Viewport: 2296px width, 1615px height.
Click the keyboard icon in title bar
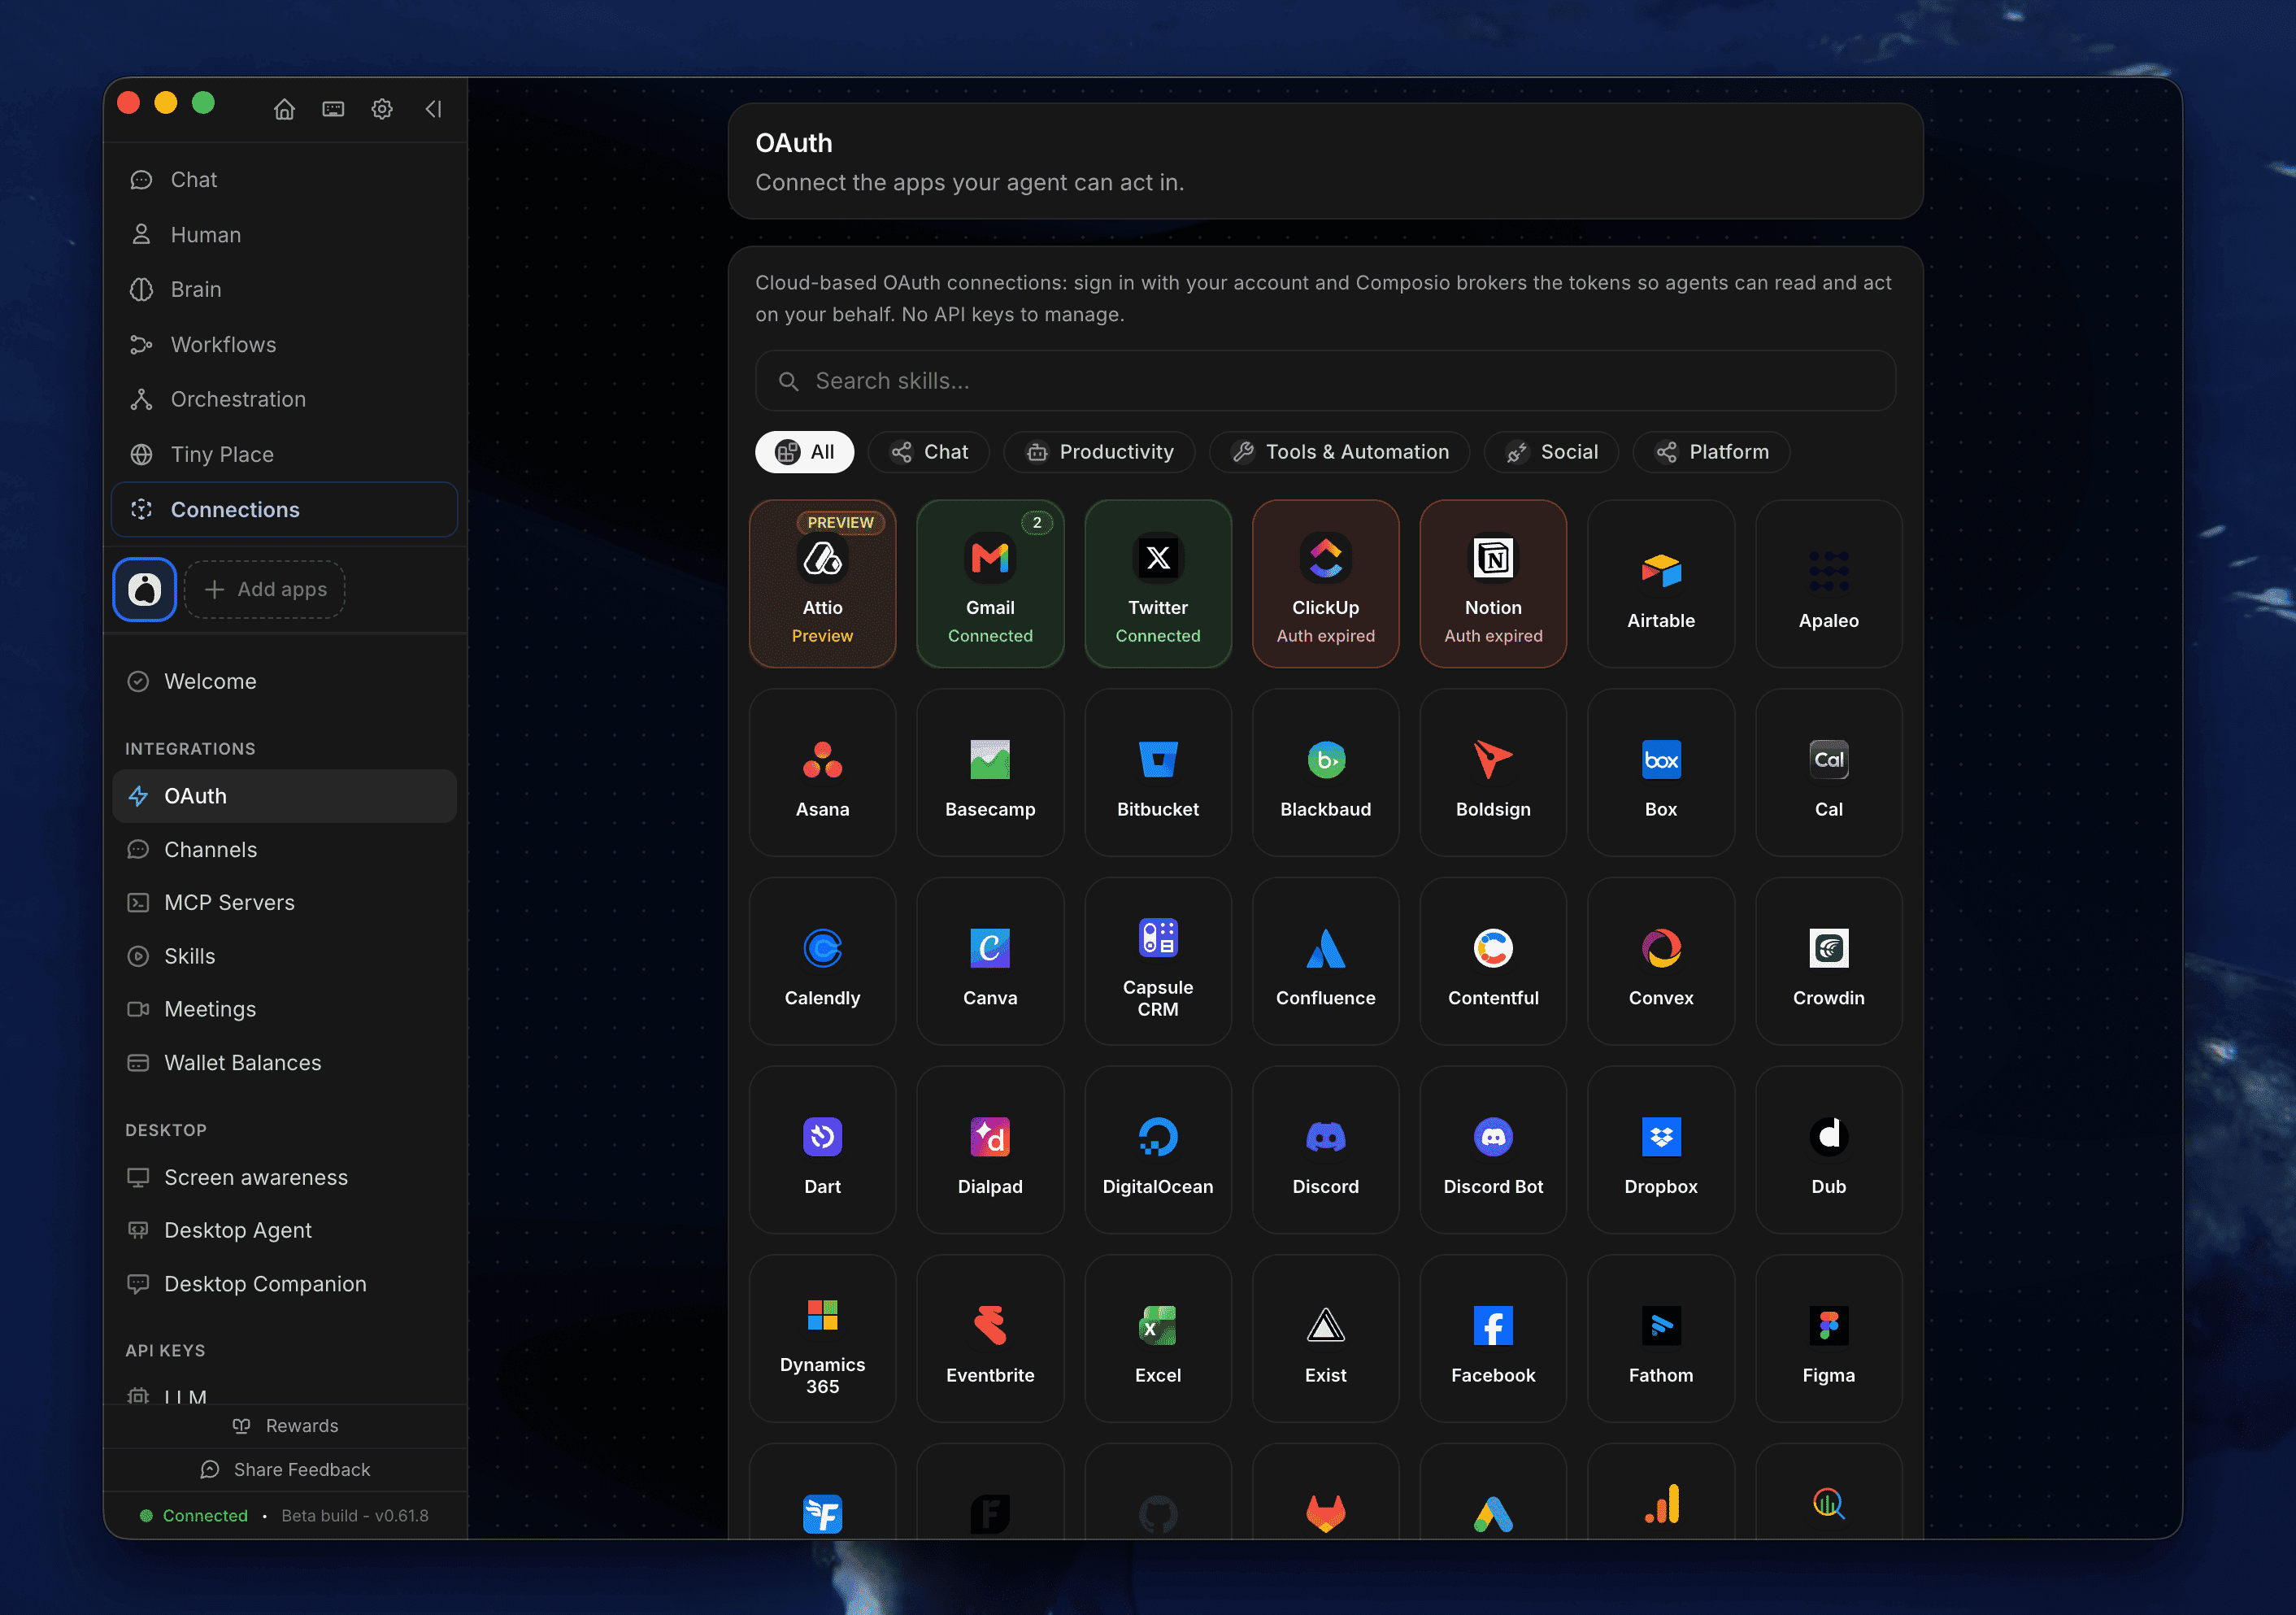point(333,109)
